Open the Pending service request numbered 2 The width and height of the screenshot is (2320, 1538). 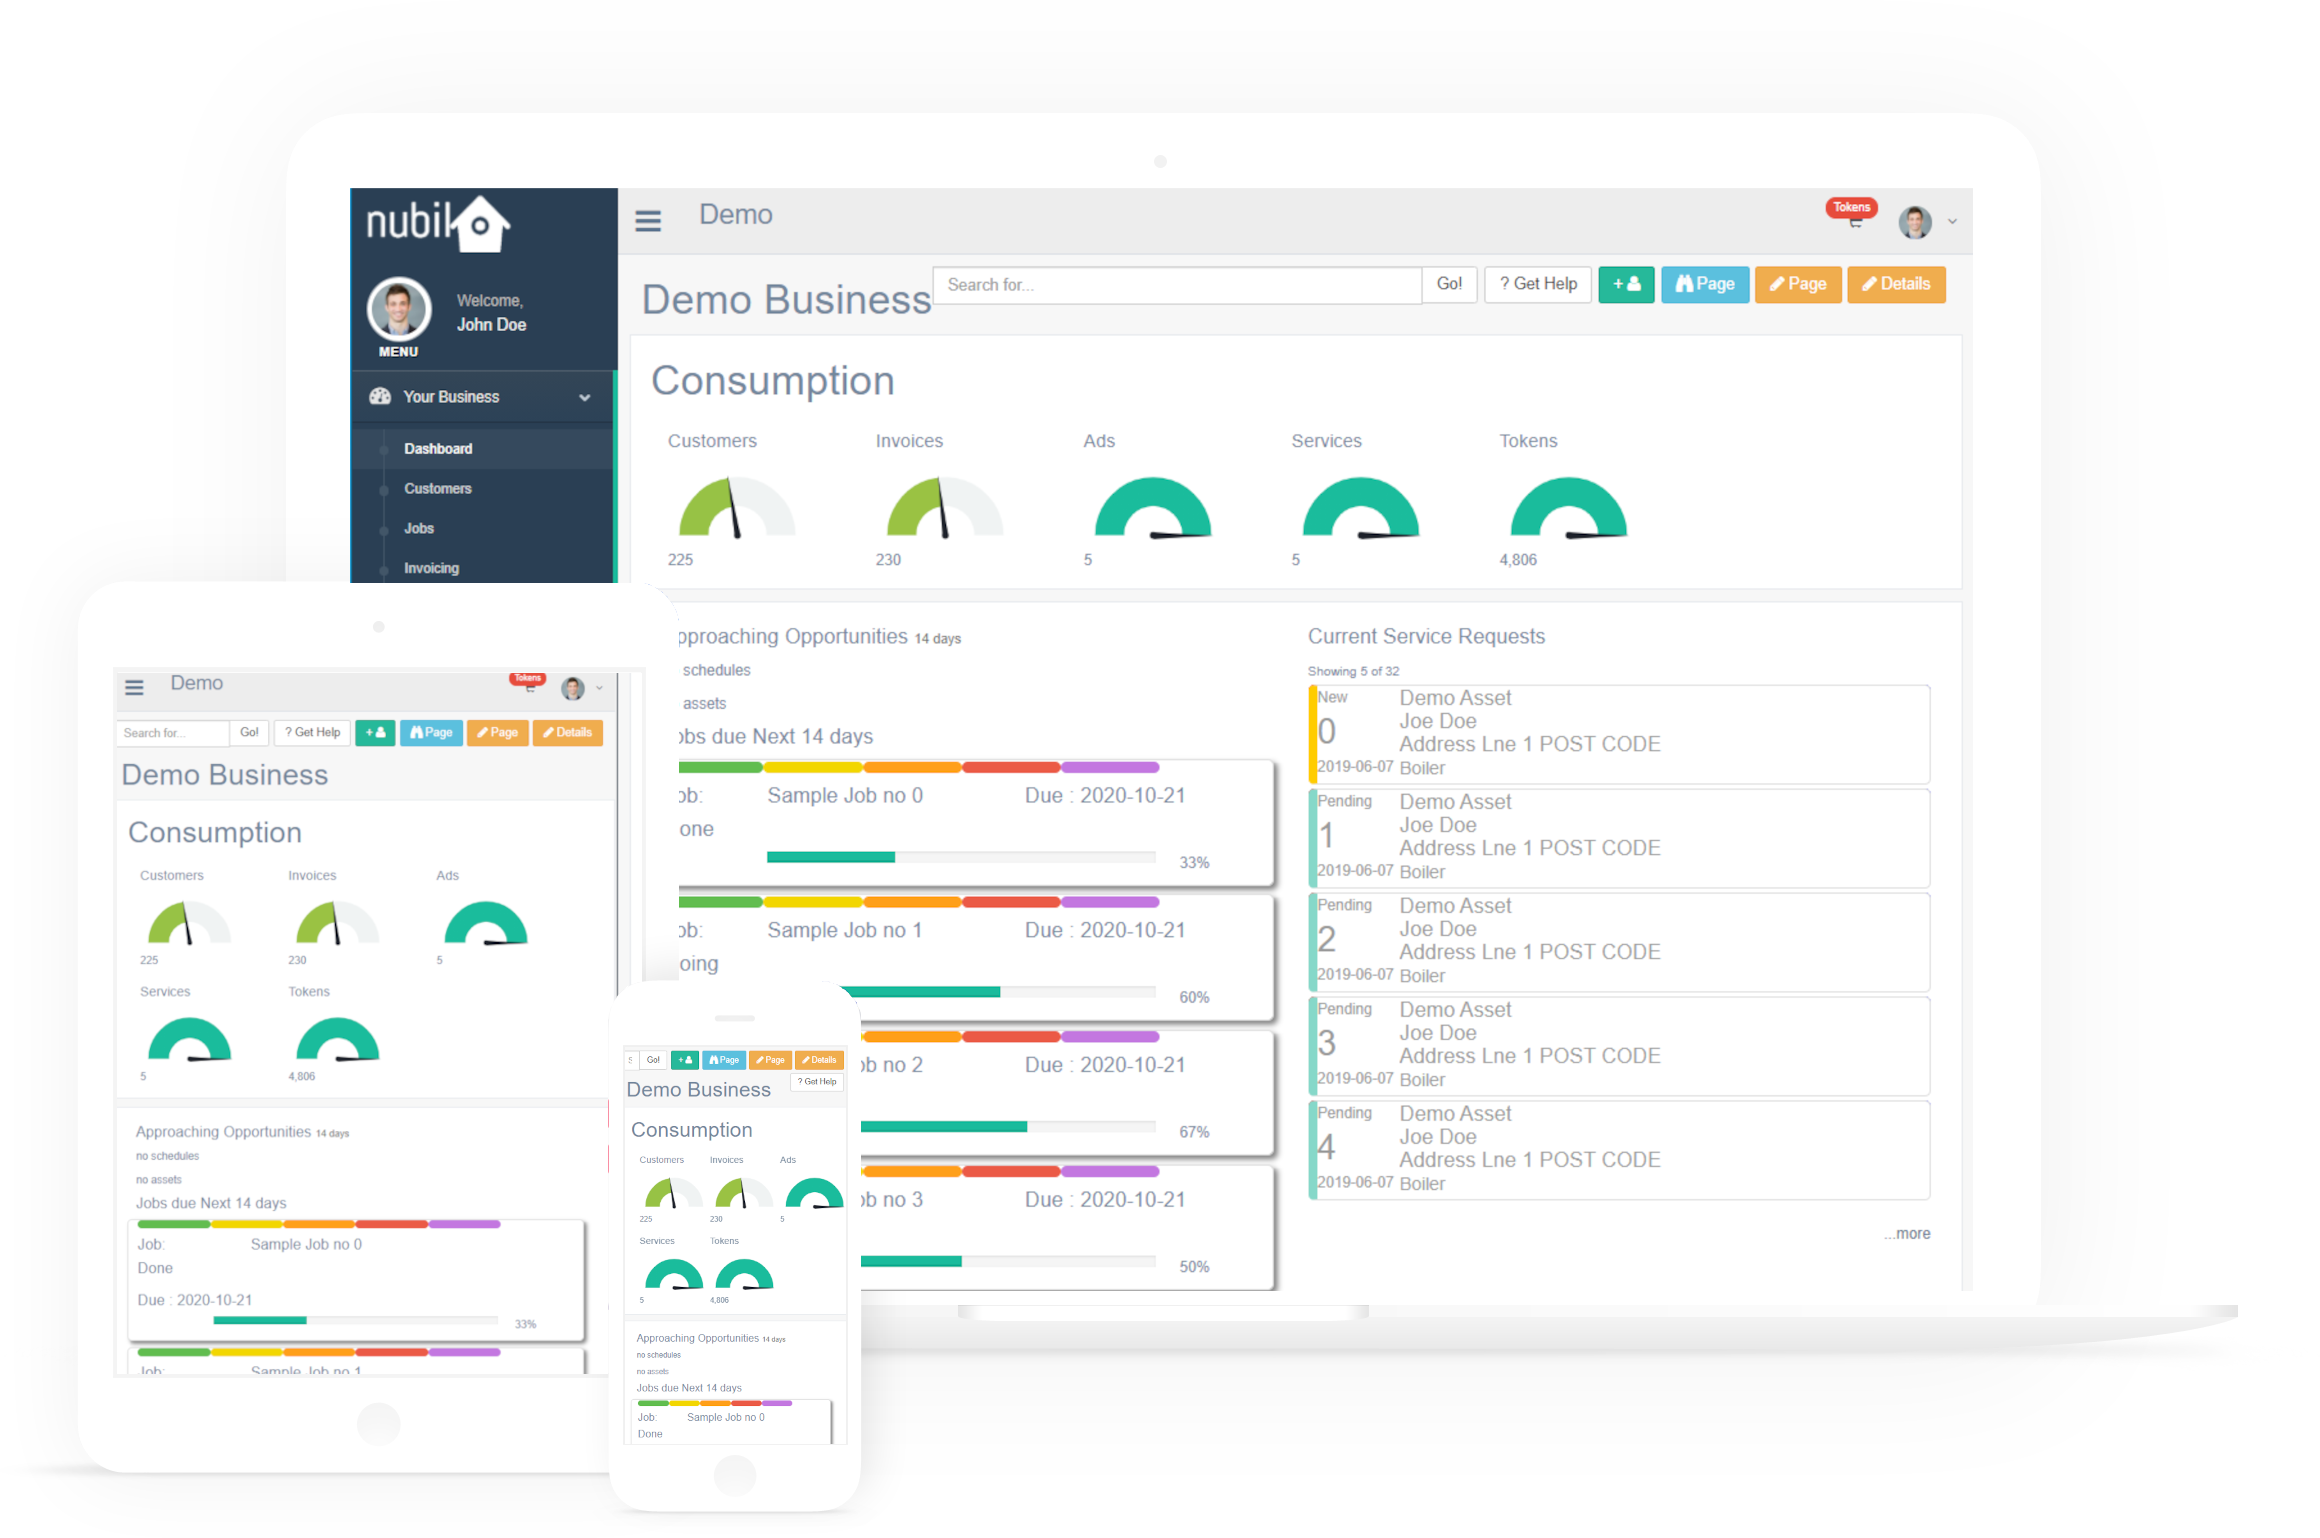pyautogui.click(x=1619, y=942)
